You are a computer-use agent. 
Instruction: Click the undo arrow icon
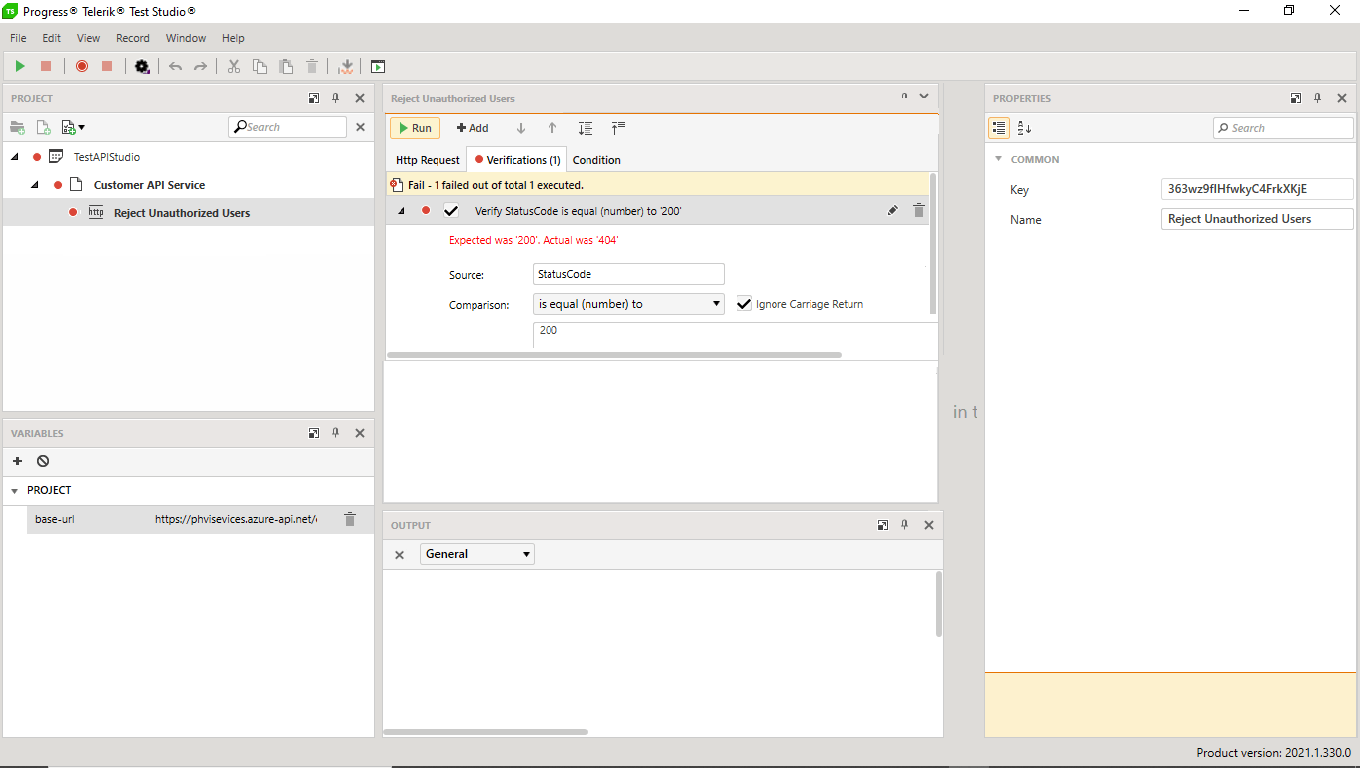[x=176, y=66]
